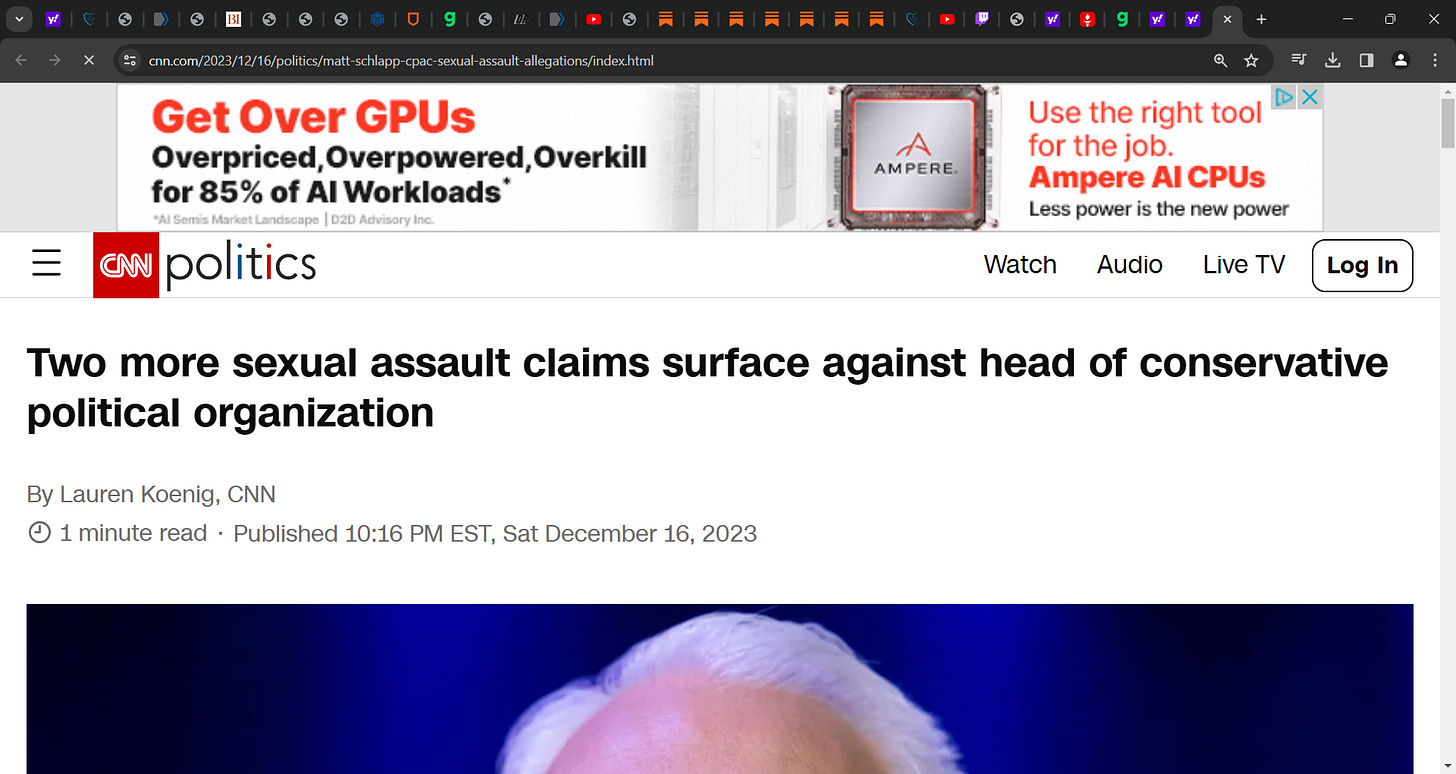Open the media controls icon
Viewport: 1456px width, 774px height.
1299,60
